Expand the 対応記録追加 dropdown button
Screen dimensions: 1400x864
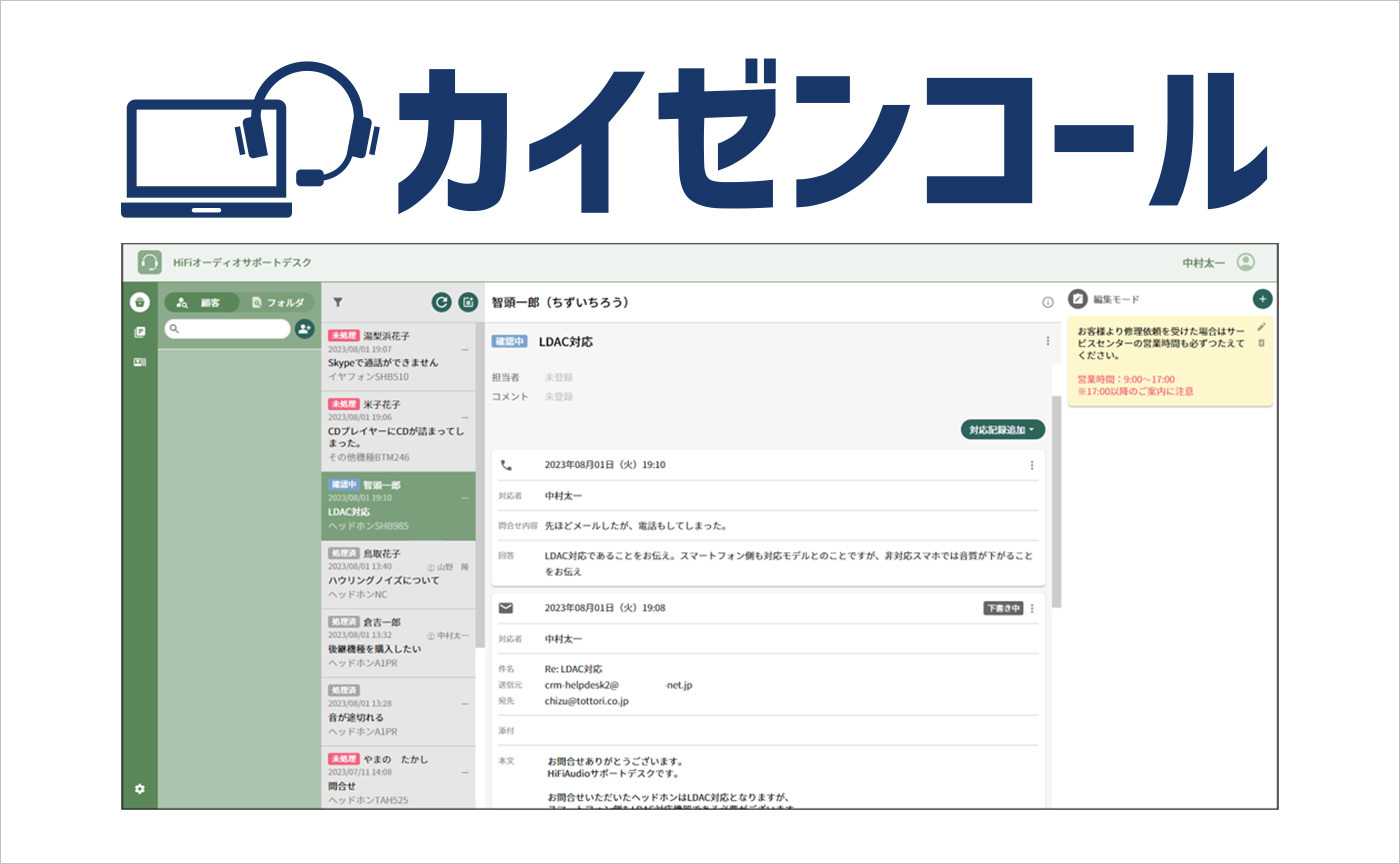tap(1003, 429)
